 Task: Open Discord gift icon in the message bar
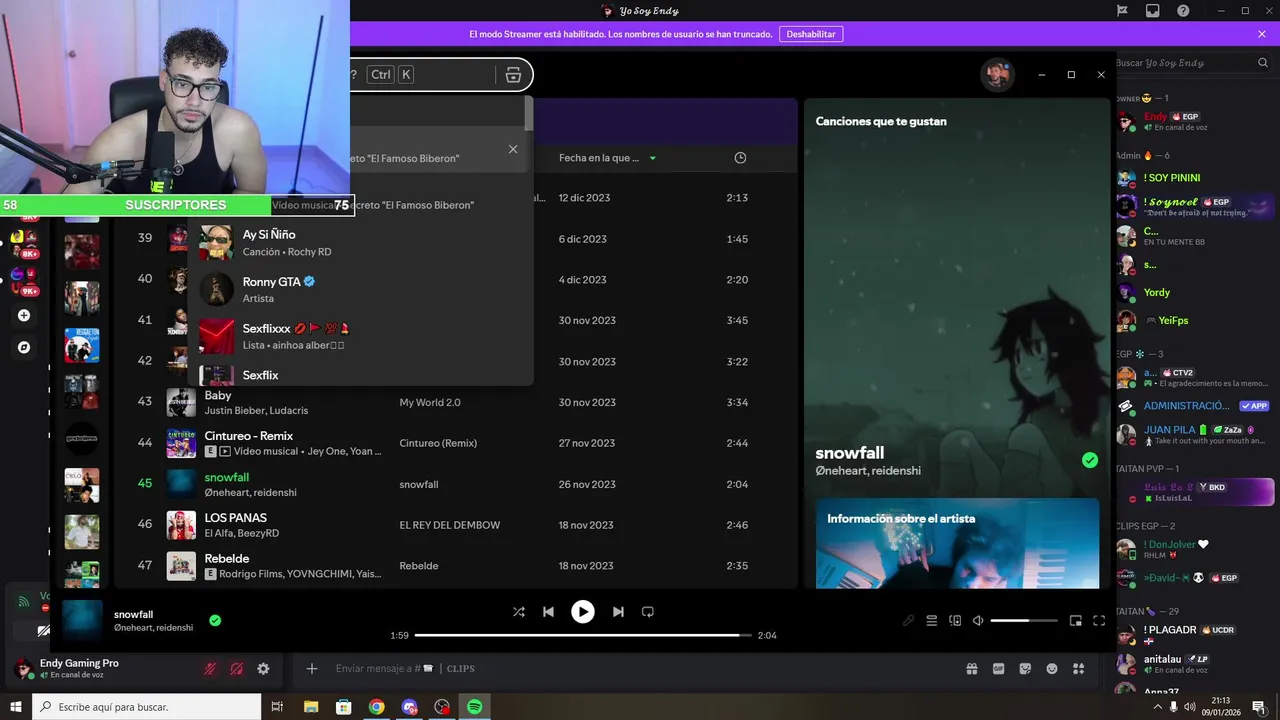tap(971, 669)
